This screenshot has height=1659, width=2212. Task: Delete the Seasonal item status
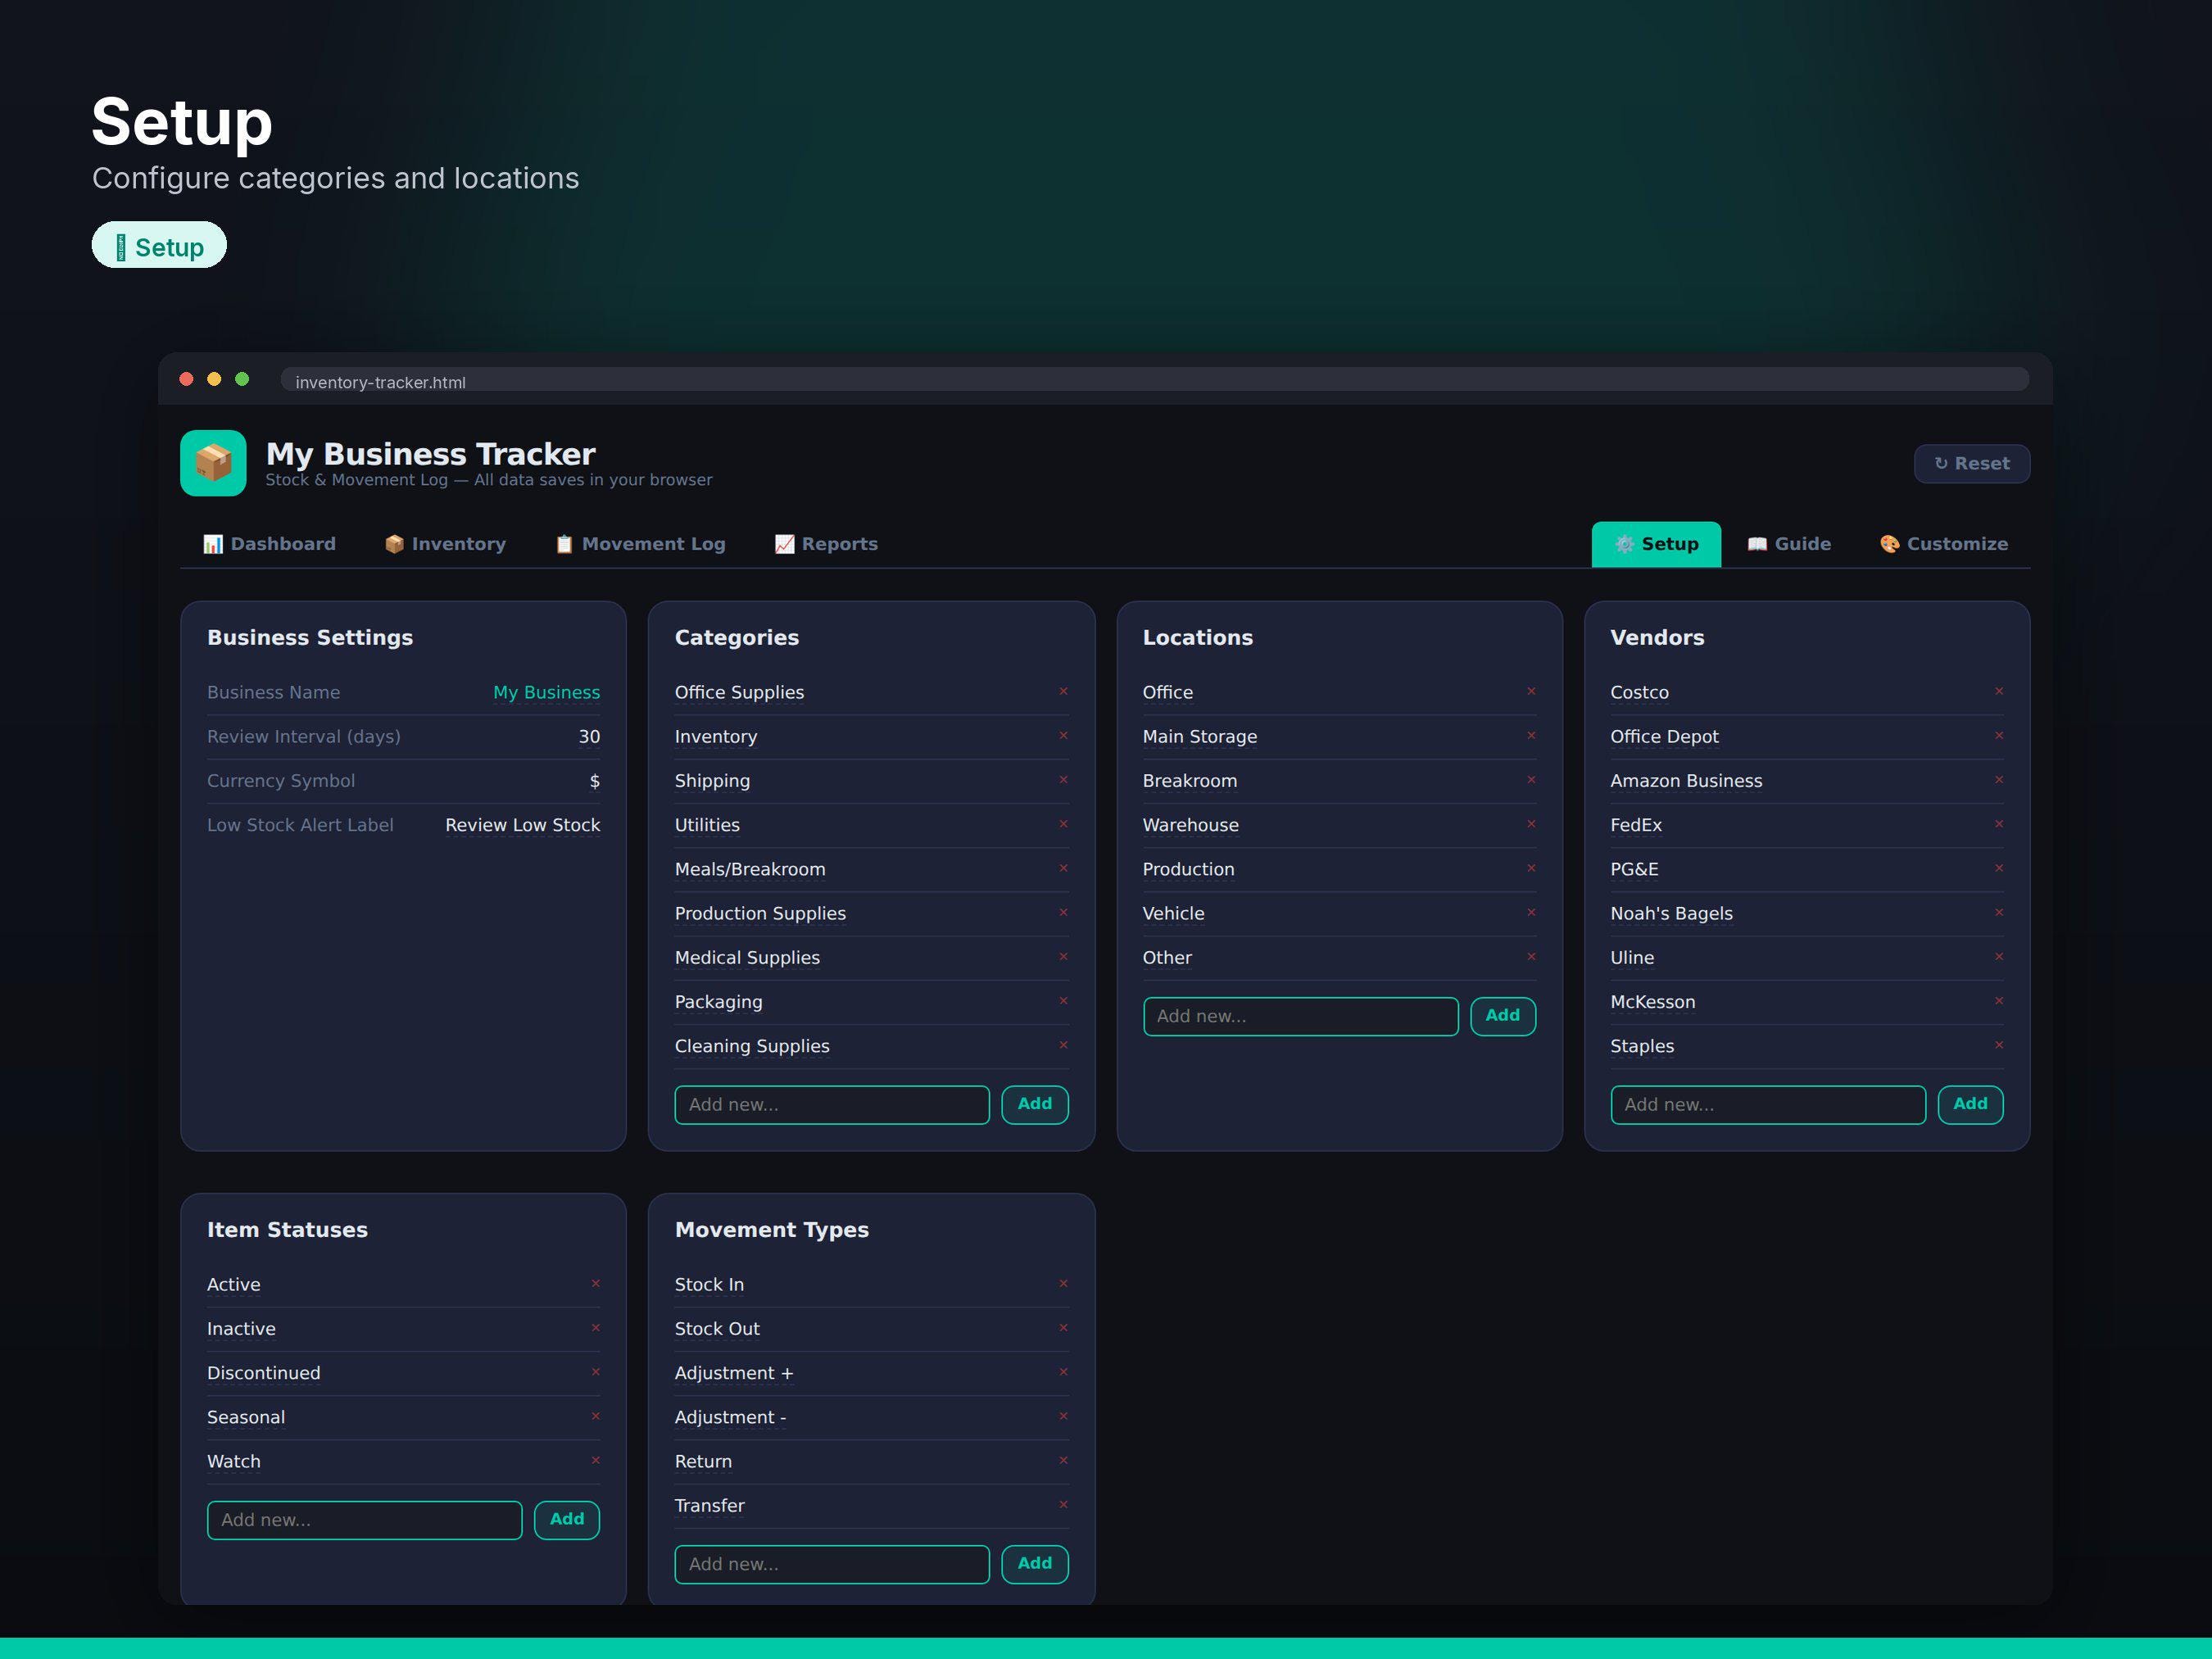[595, 1416]
